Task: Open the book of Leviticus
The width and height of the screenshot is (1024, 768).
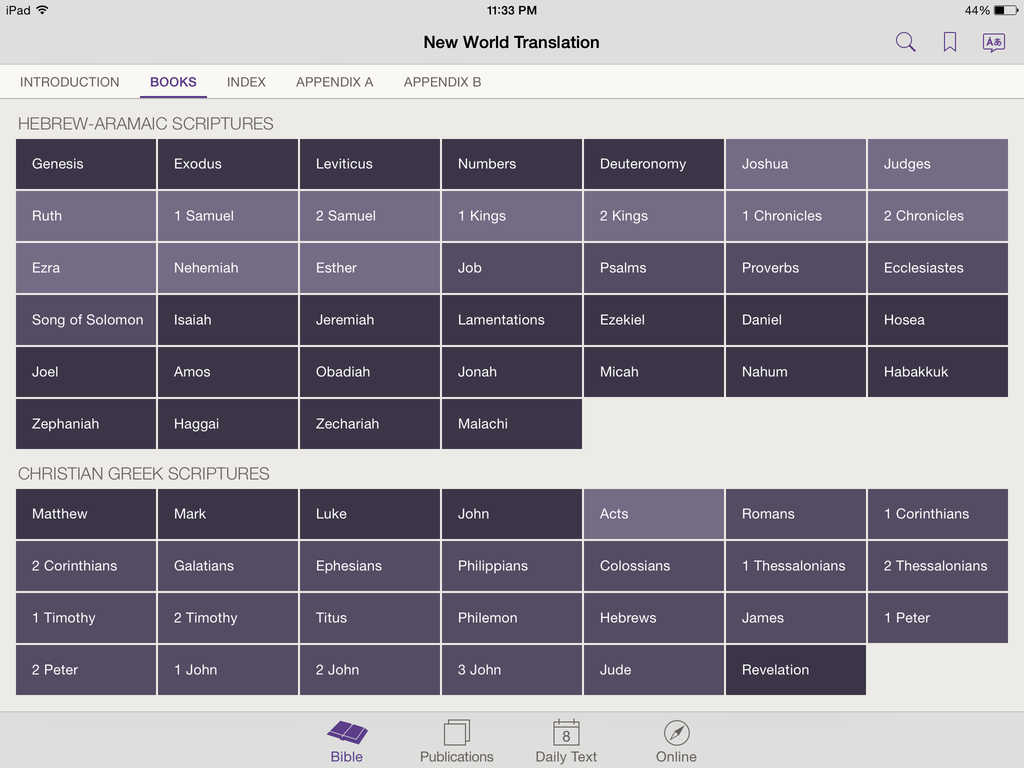Action: point(370,164)
